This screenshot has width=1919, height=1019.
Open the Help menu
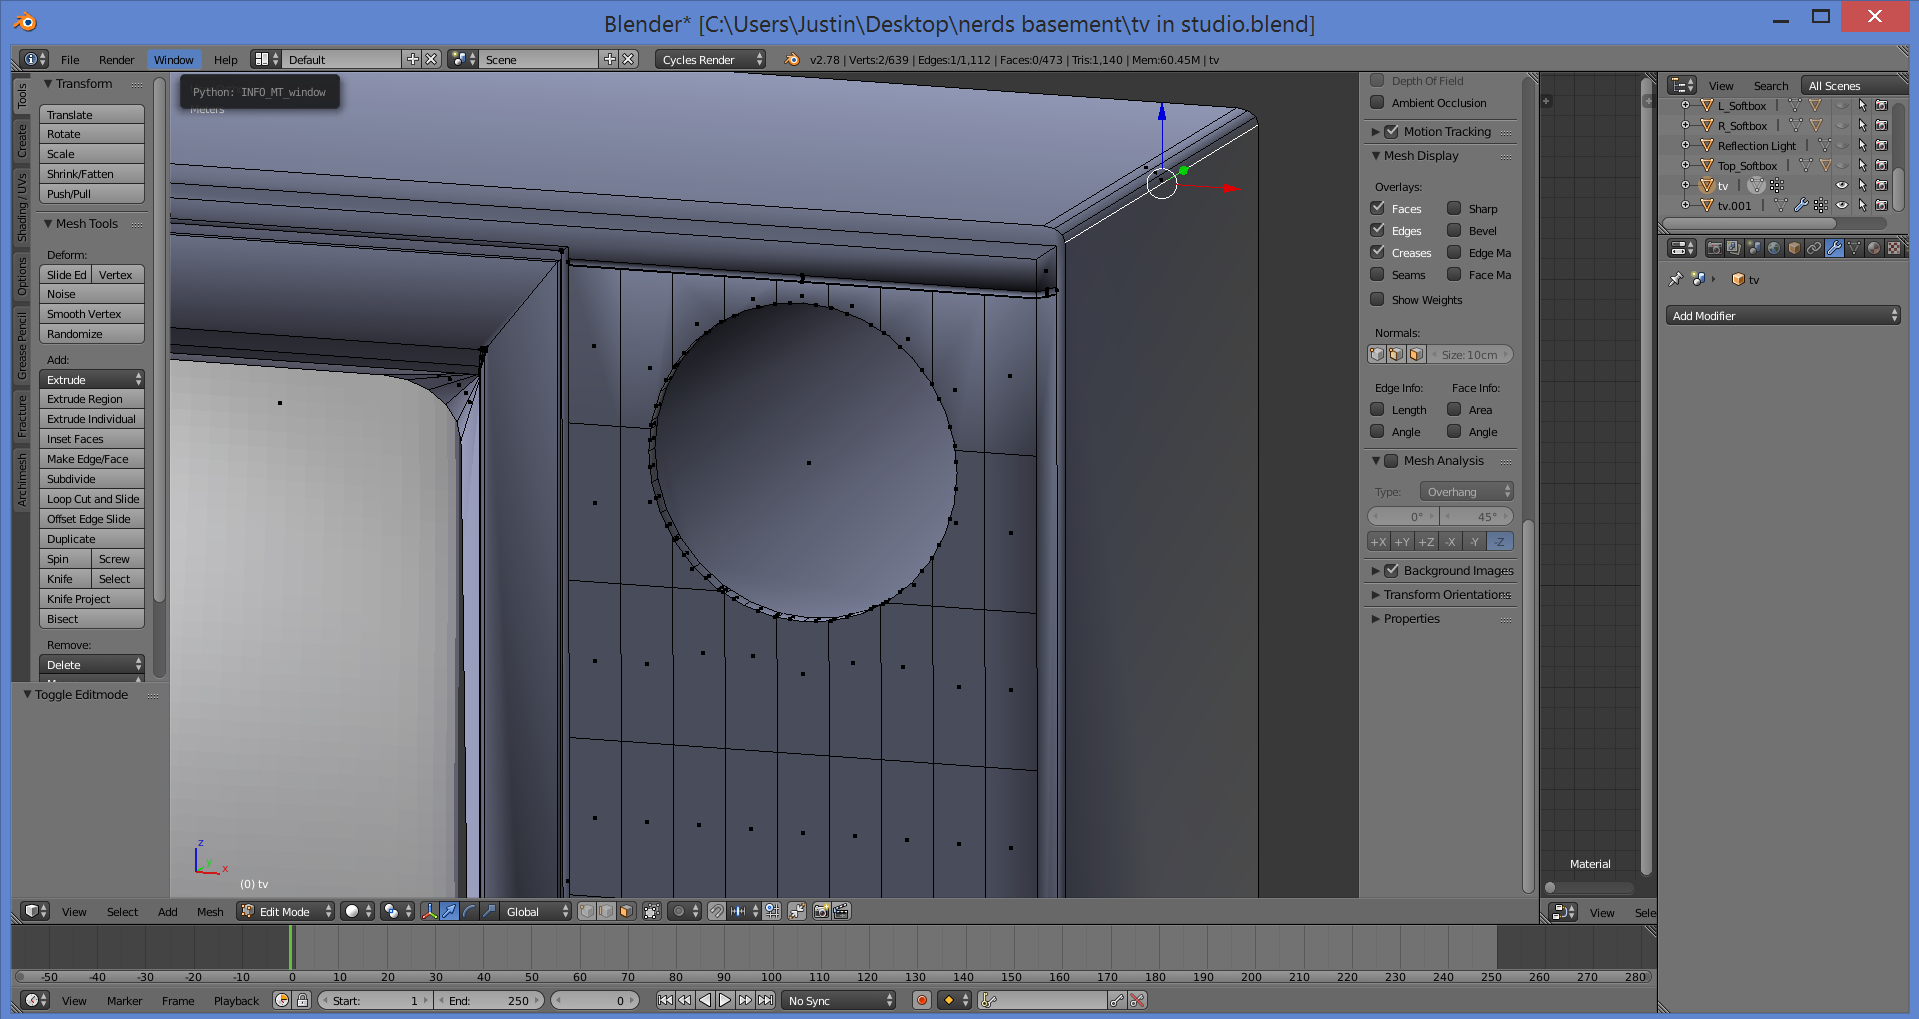coord(225,60)
